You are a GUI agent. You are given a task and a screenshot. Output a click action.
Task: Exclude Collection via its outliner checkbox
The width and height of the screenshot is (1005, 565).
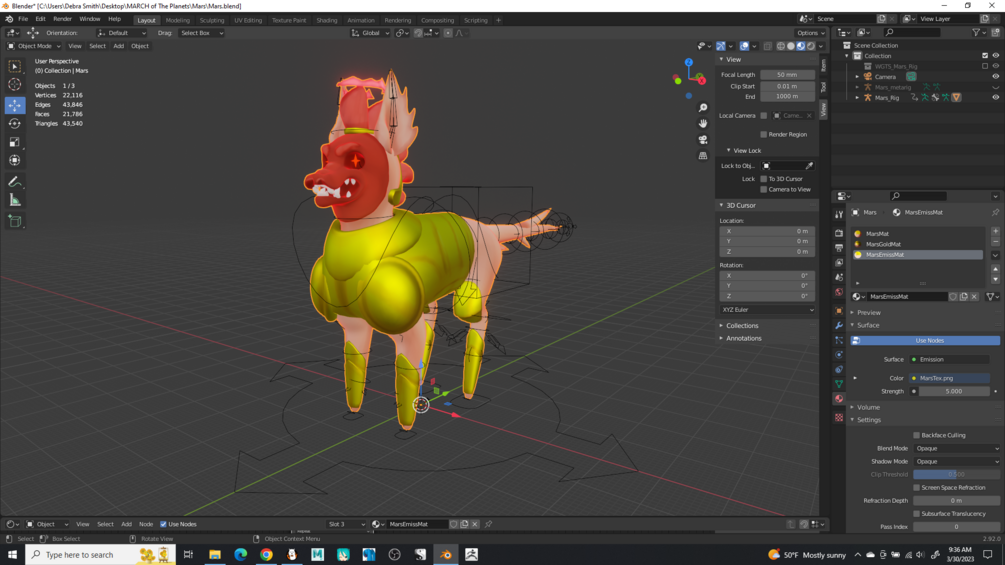click(x=985, y=56)
